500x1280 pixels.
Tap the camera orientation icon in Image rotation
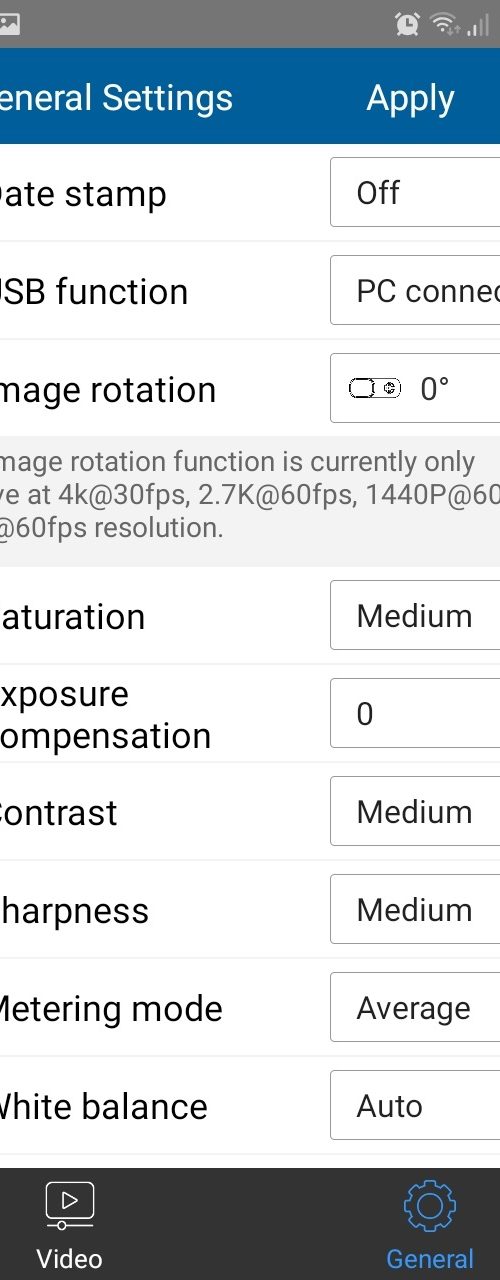(375, 388)
